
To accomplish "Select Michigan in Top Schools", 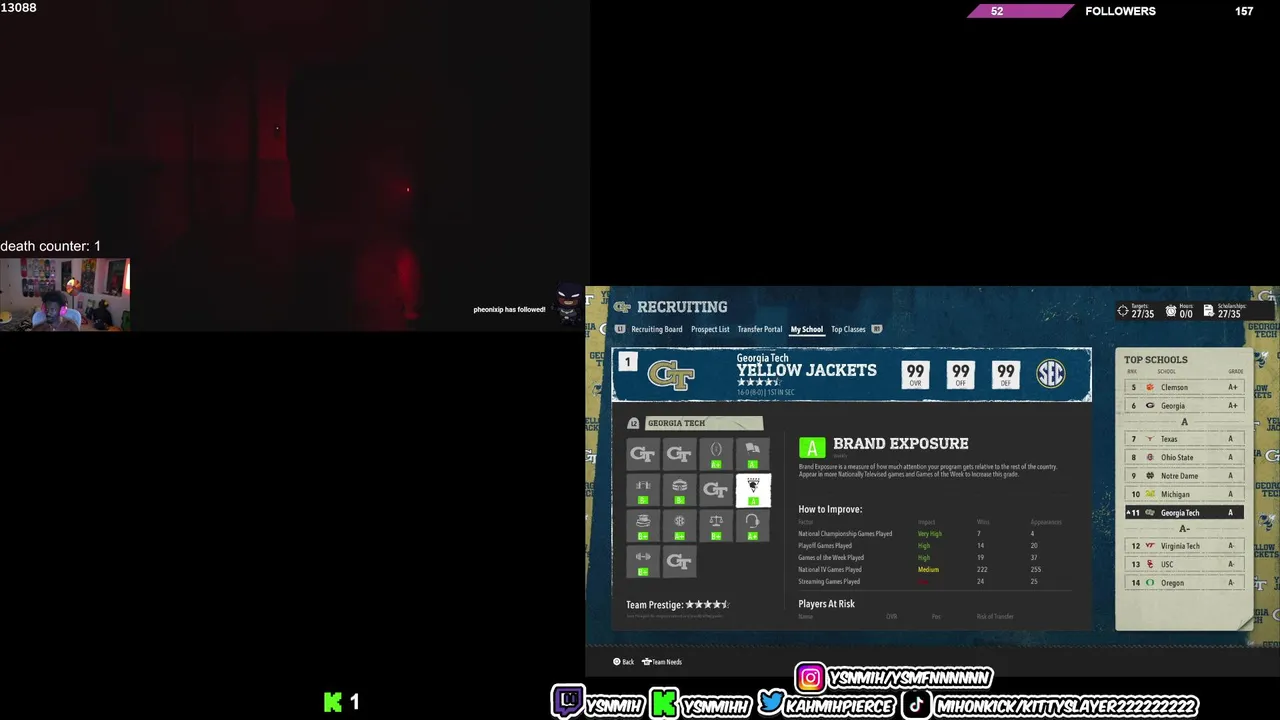I will click(1185, 494).
